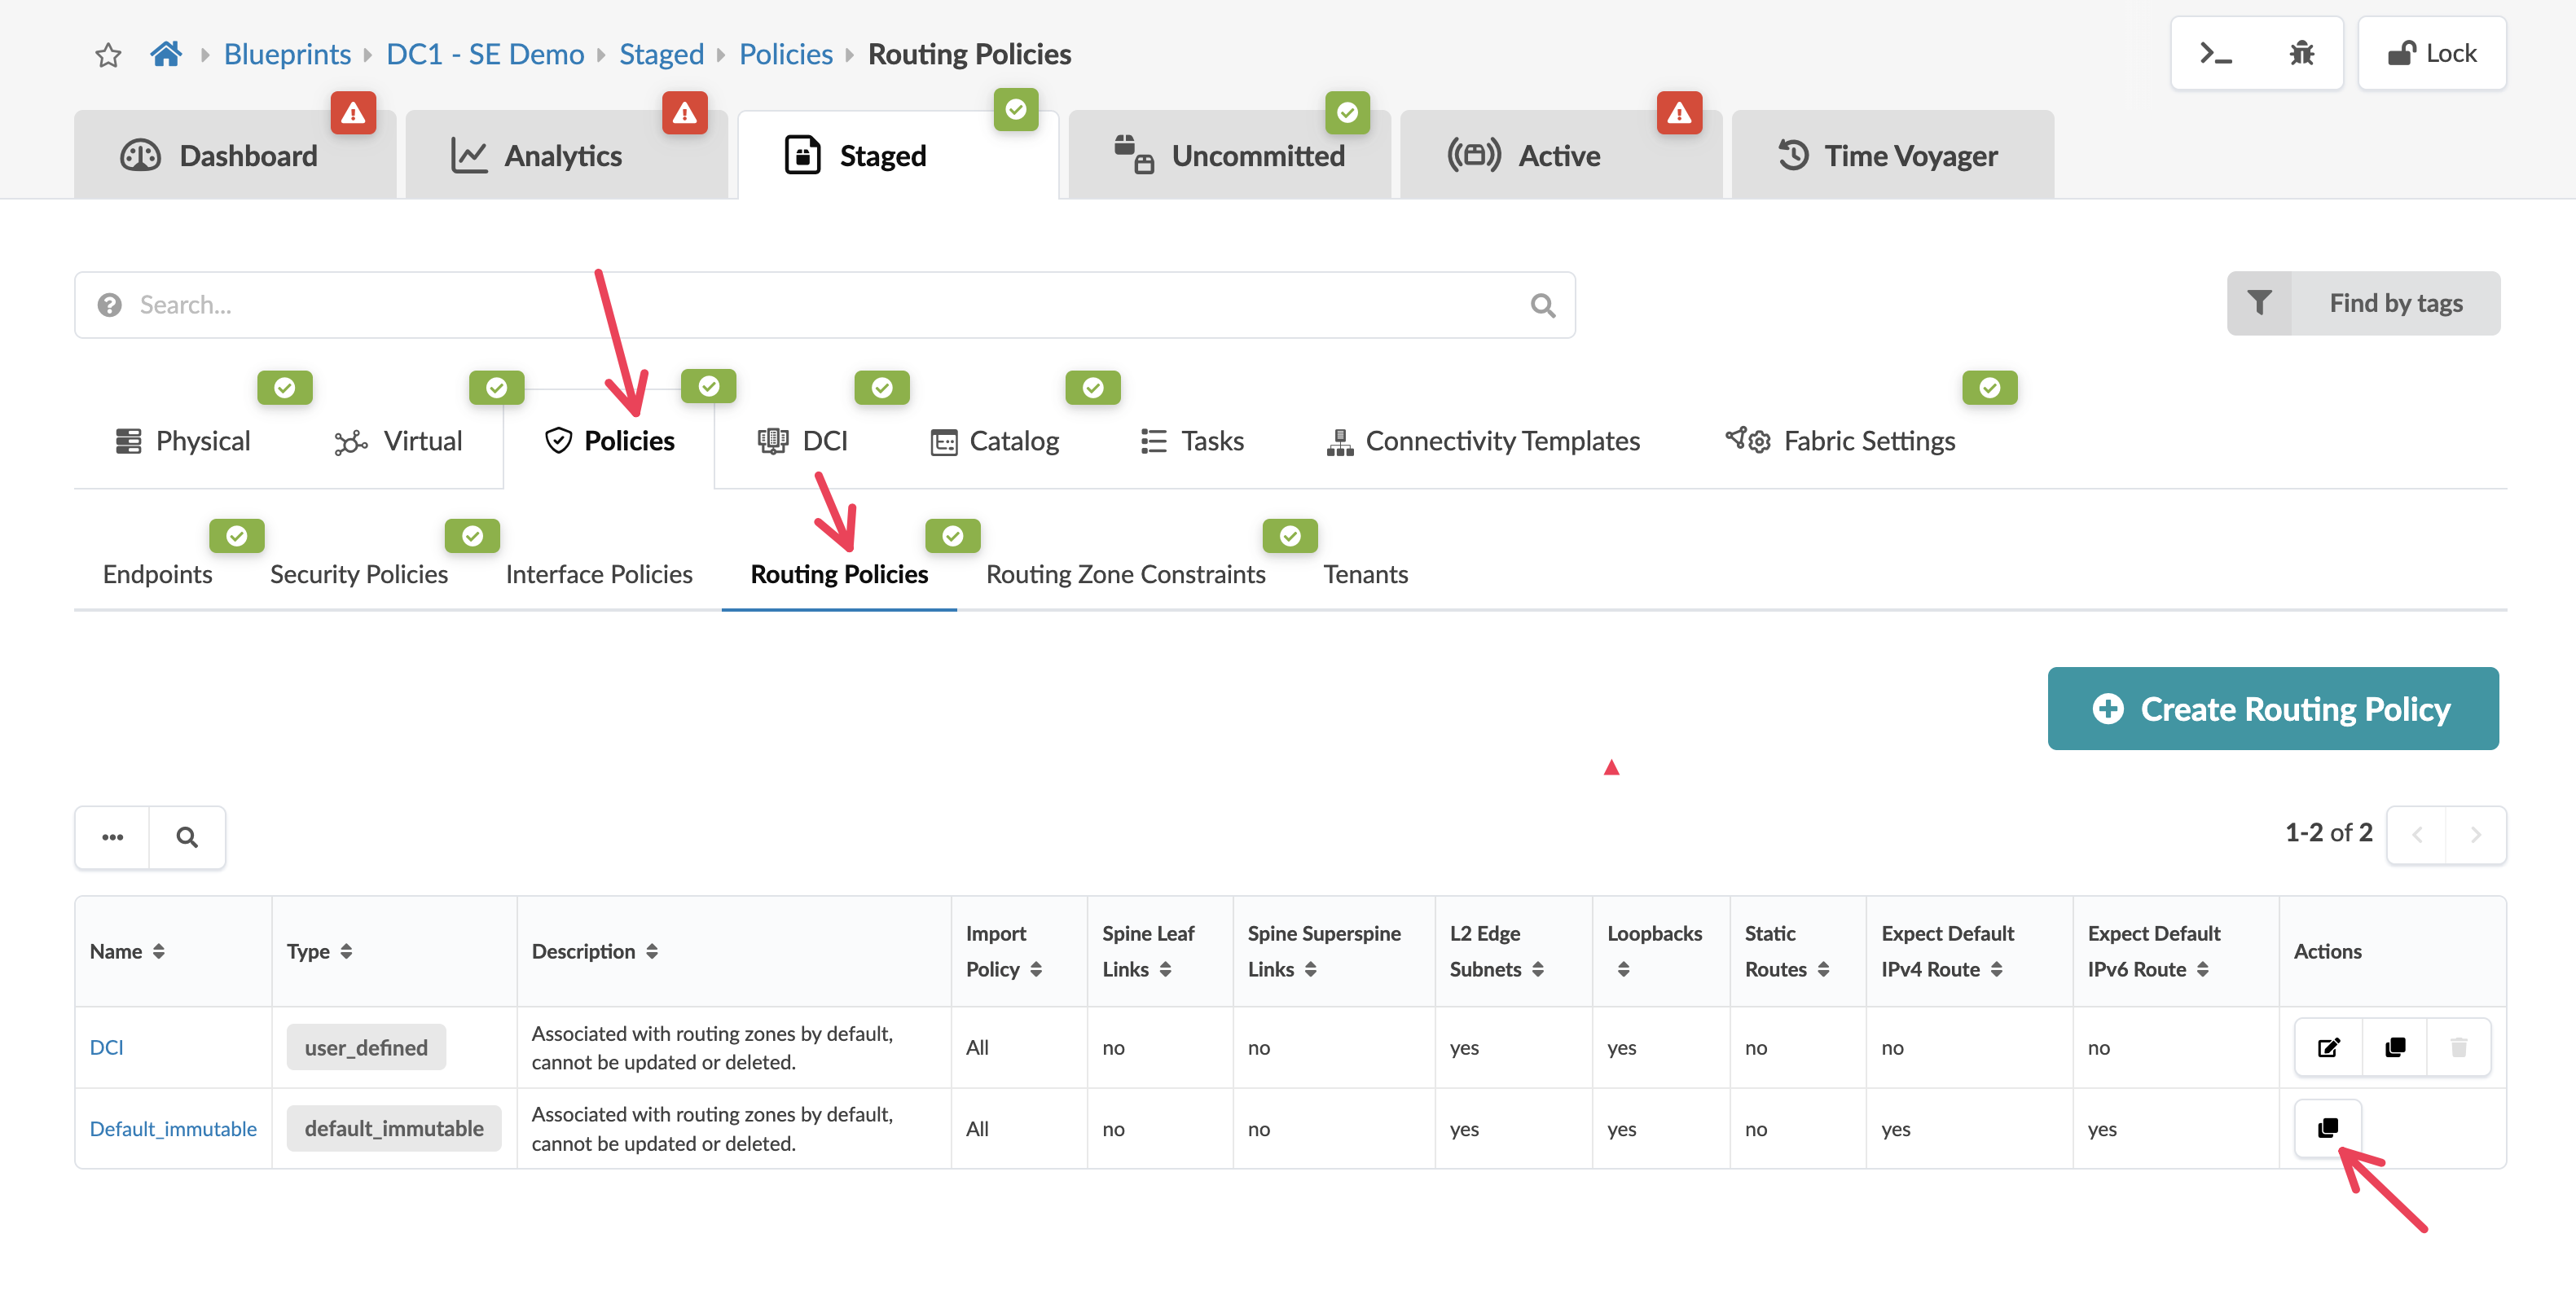The width and height of the screenshot is (2576, 1295).
Task: Click the bug report icon
Action: click(2301, 54)
